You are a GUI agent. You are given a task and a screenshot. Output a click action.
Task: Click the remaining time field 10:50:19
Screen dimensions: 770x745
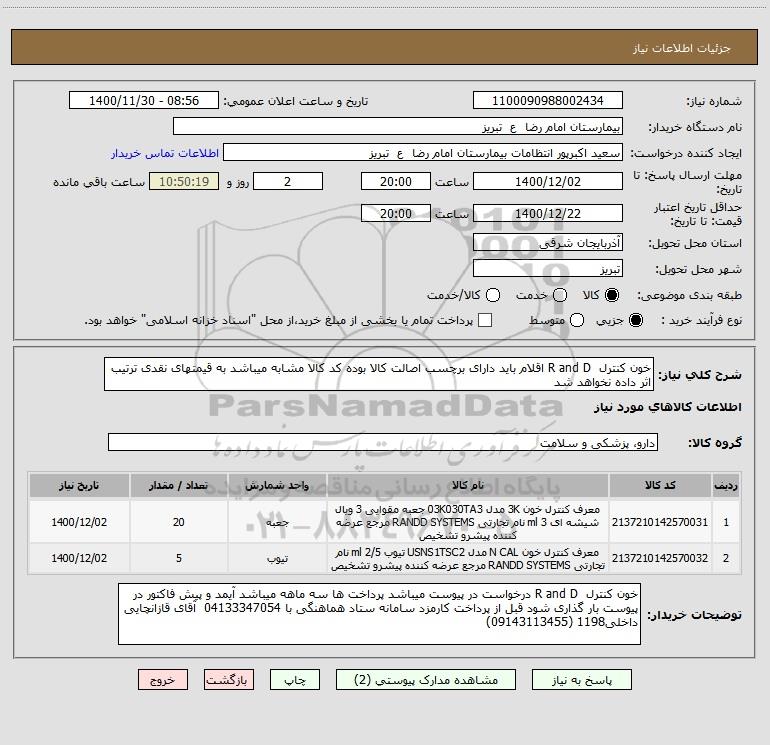click(x=184, y=181)
